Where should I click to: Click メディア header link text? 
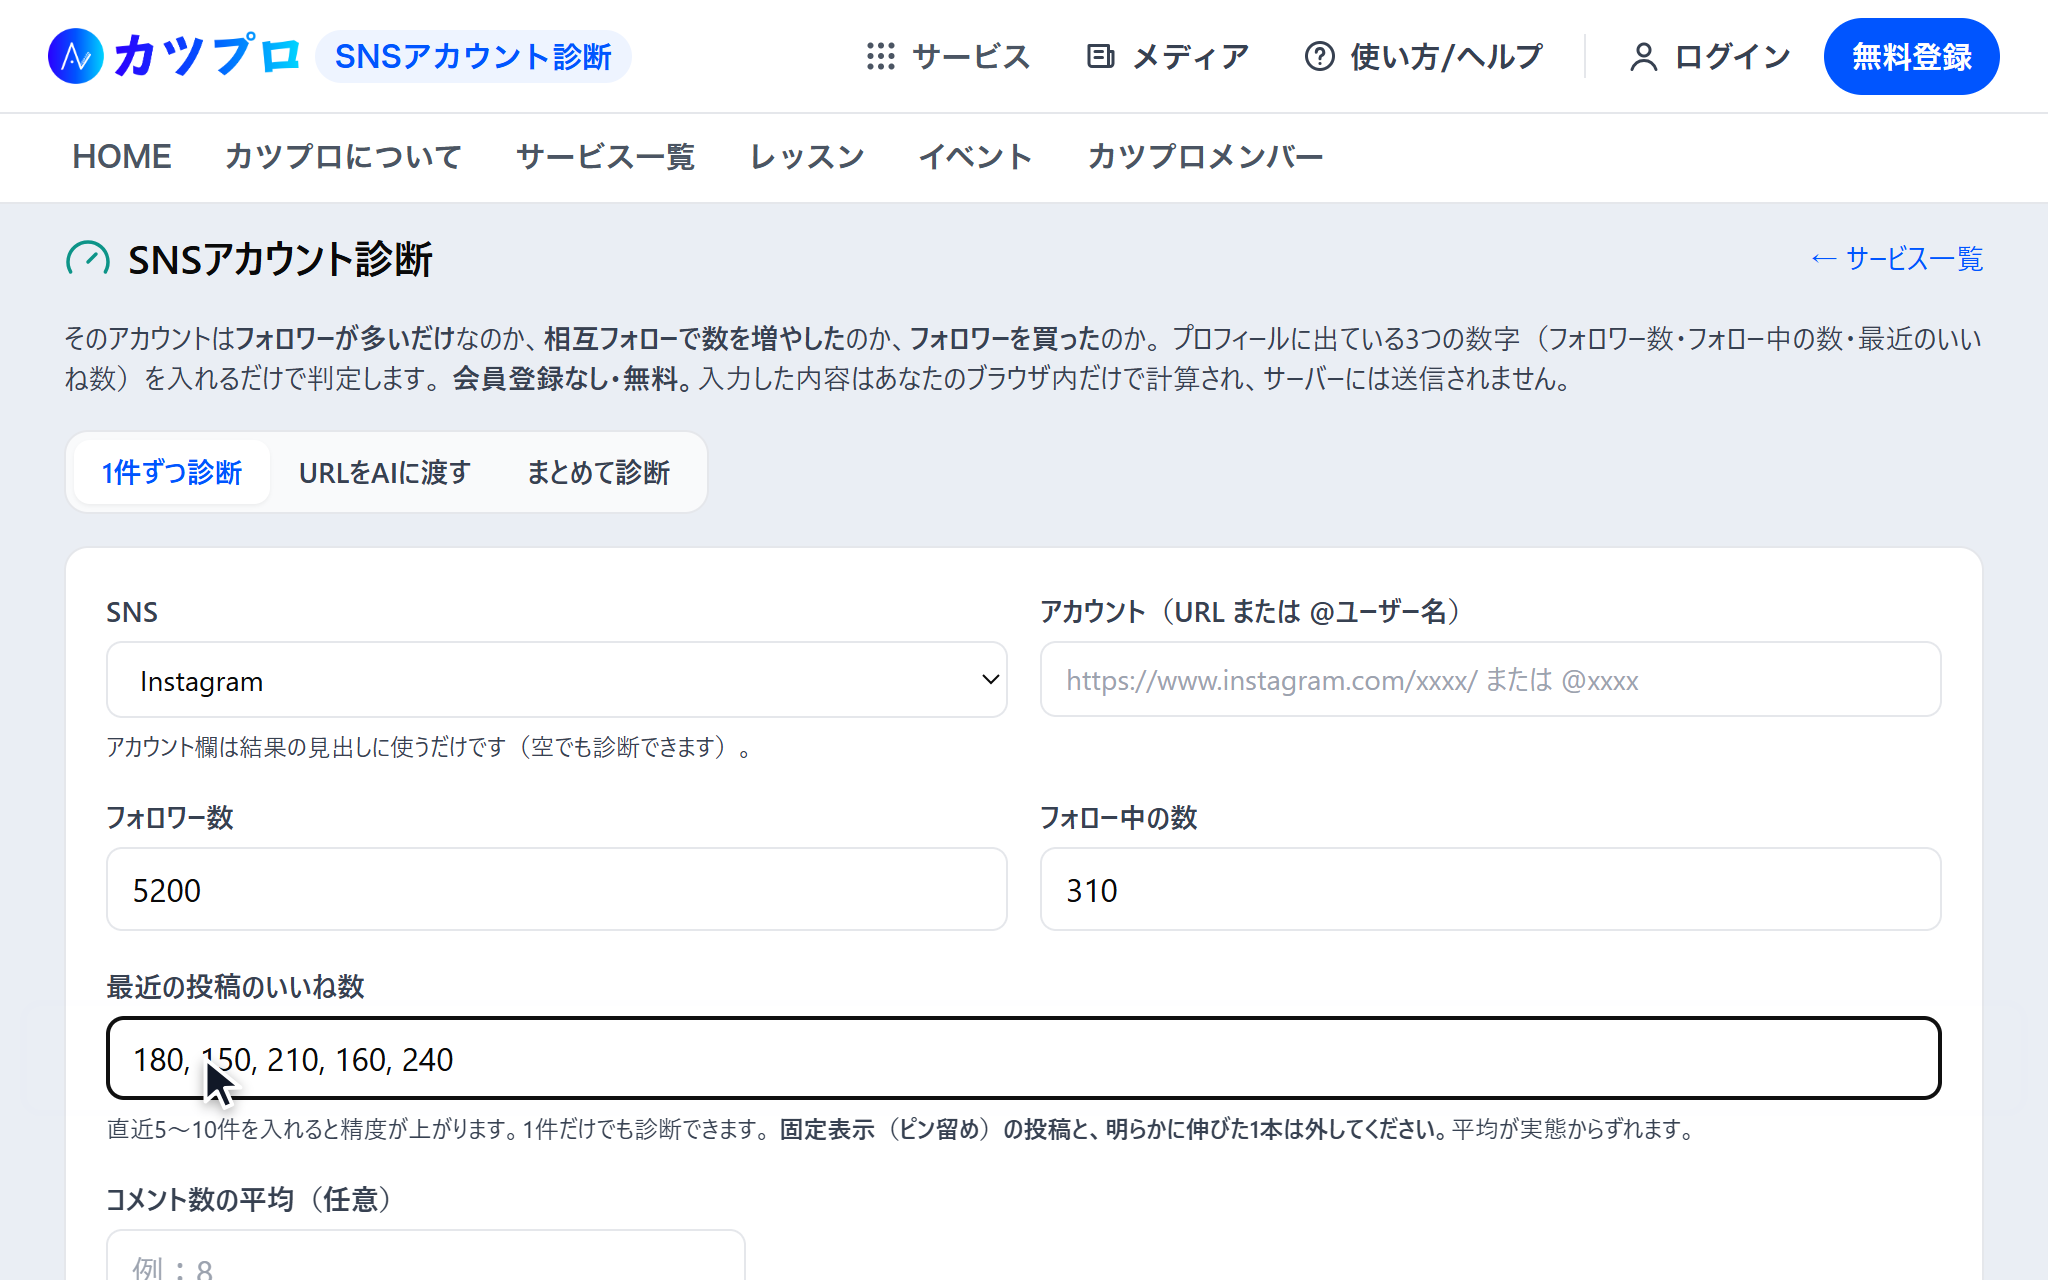pos(1191,57)
